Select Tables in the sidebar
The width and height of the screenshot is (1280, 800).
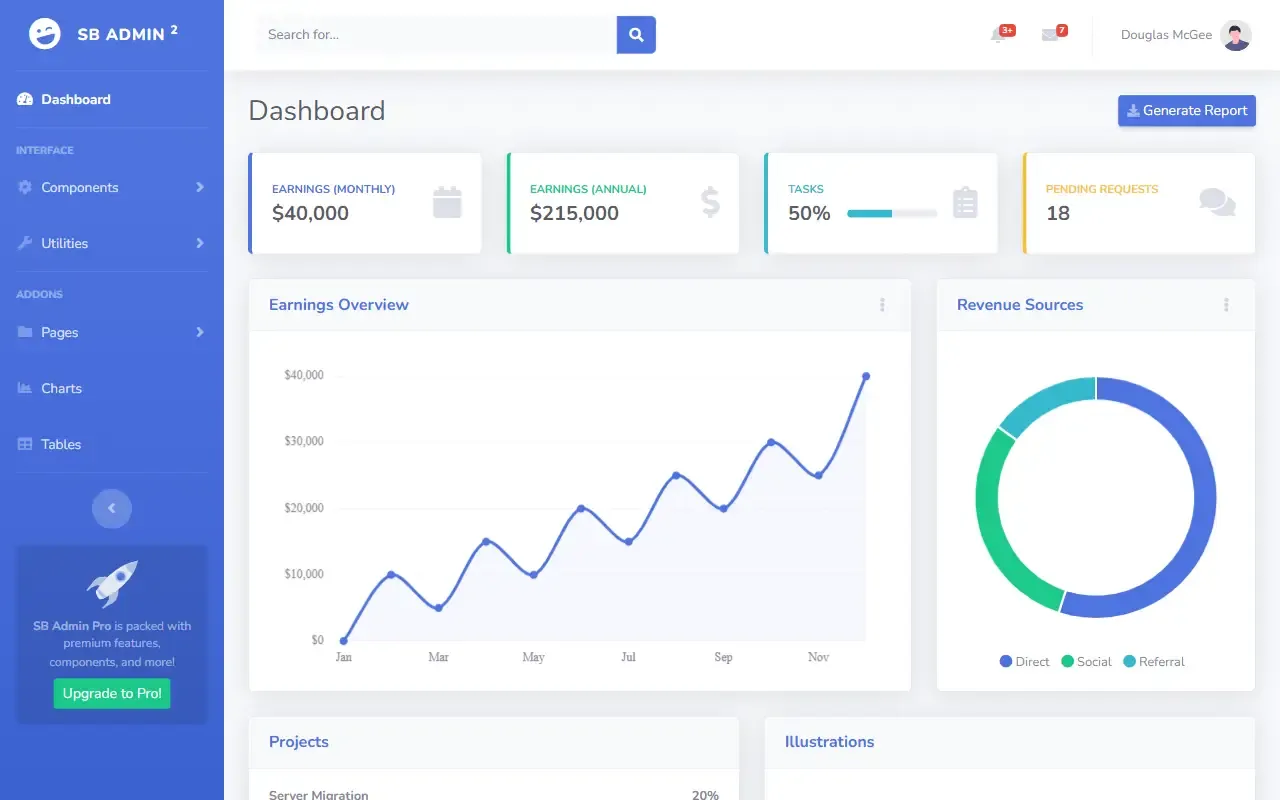point(112,444)
